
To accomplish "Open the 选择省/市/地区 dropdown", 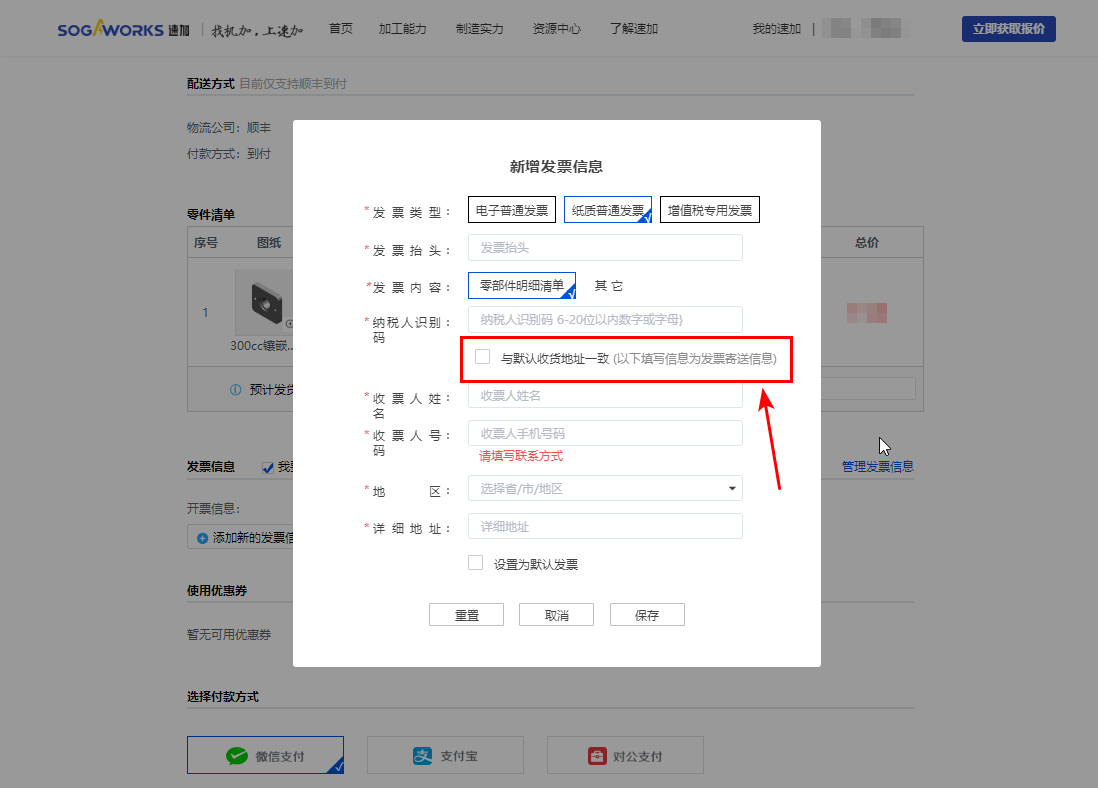I will pyautogui.click(x=605, y=488).
